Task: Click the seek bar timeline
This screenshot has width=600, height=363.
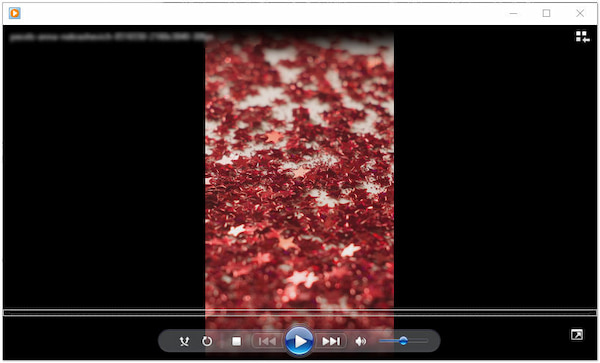Action: coord(300,313)
